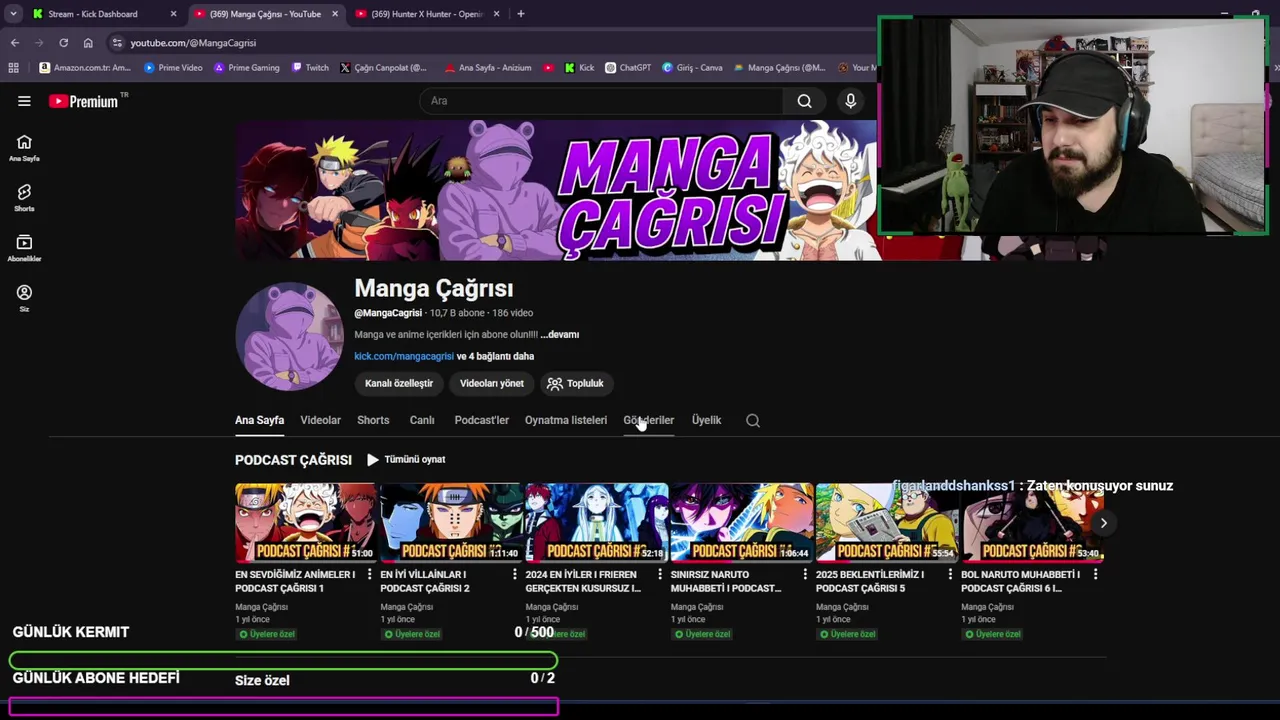The width and height of the screenshot is (1280, 720).
Task: Open a new browser tab
Action: coord(521,14)
